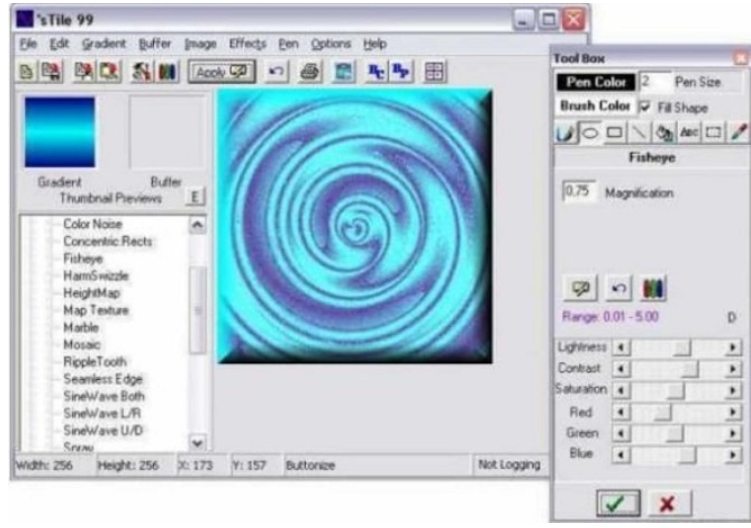This screenshot has width=751, height=528.
Task: Click the green checkmark accept button
Action: click(617, 502)
